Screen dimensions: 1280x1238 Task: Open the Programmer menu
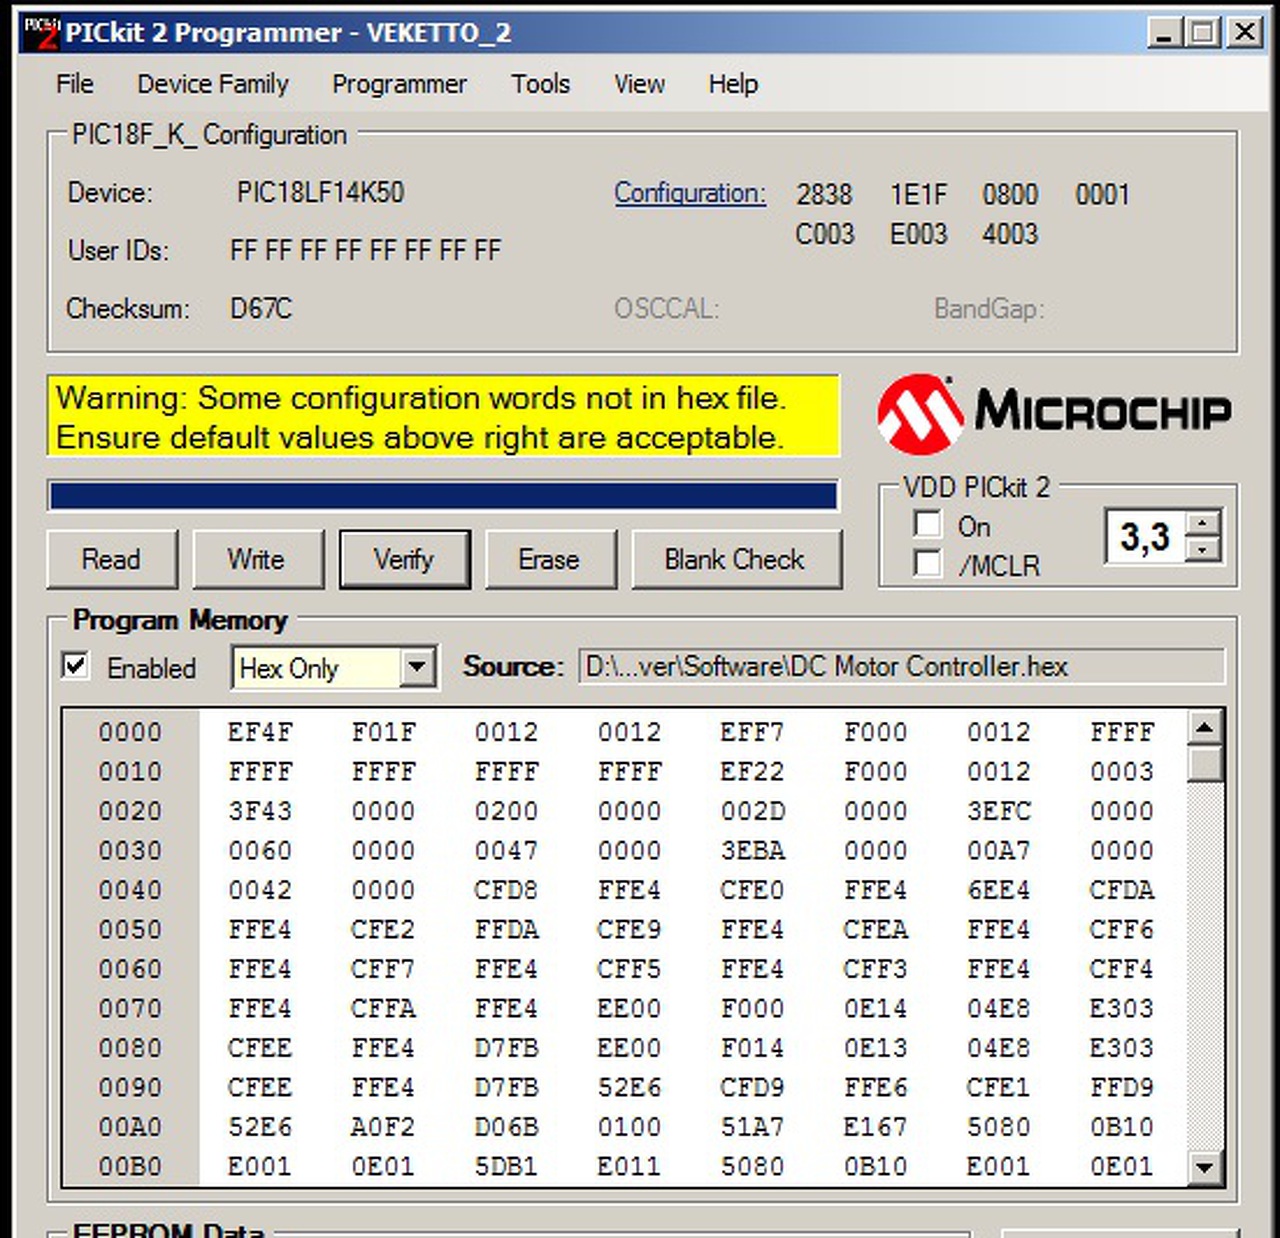[x=399, y=84]
